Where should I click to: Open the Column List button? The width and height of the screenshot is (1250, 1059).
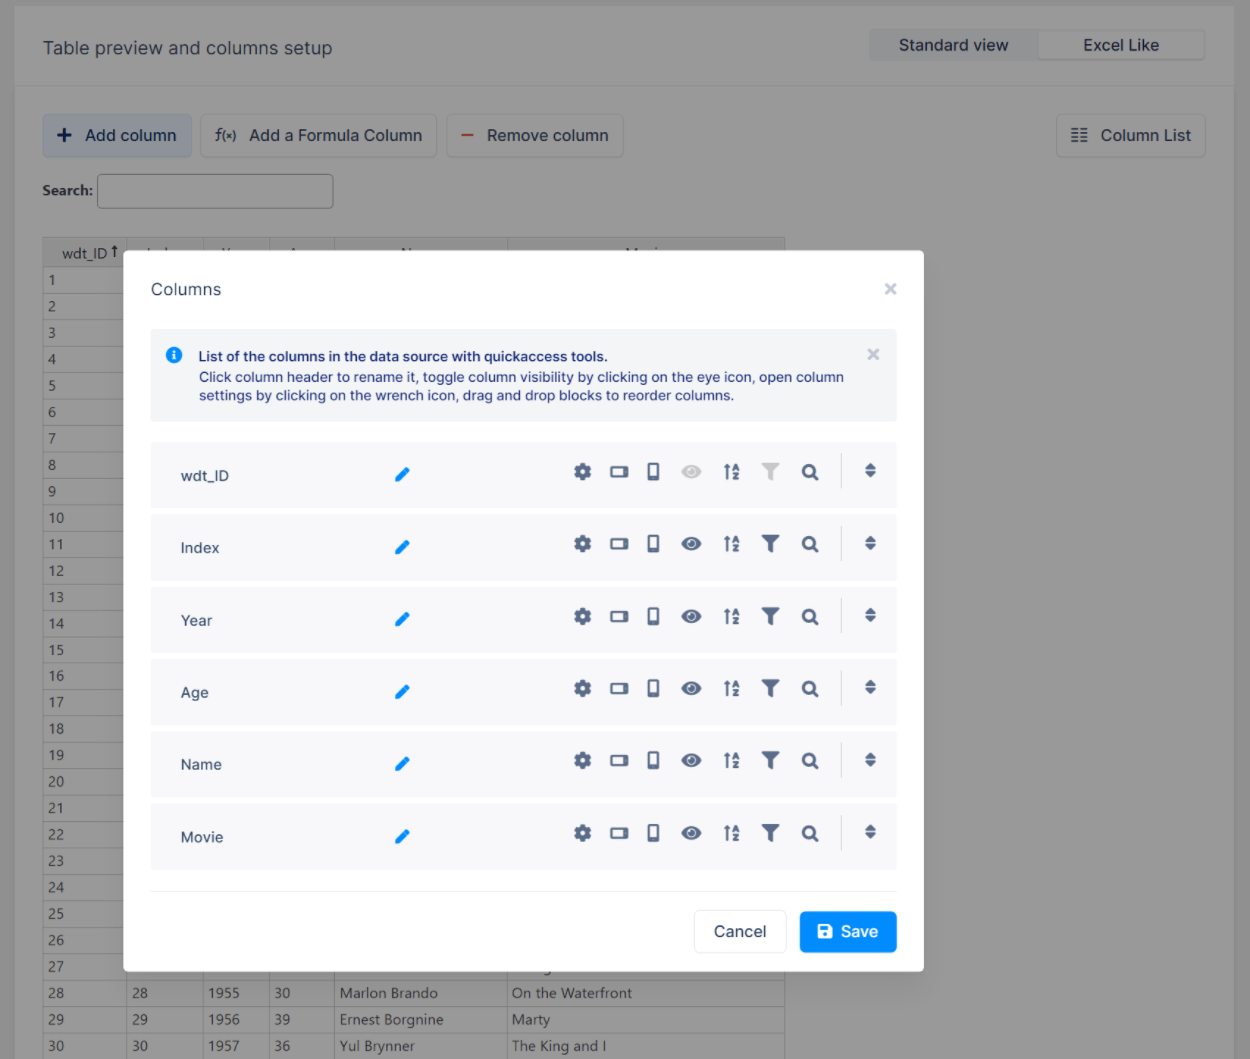pos(1131,135)
